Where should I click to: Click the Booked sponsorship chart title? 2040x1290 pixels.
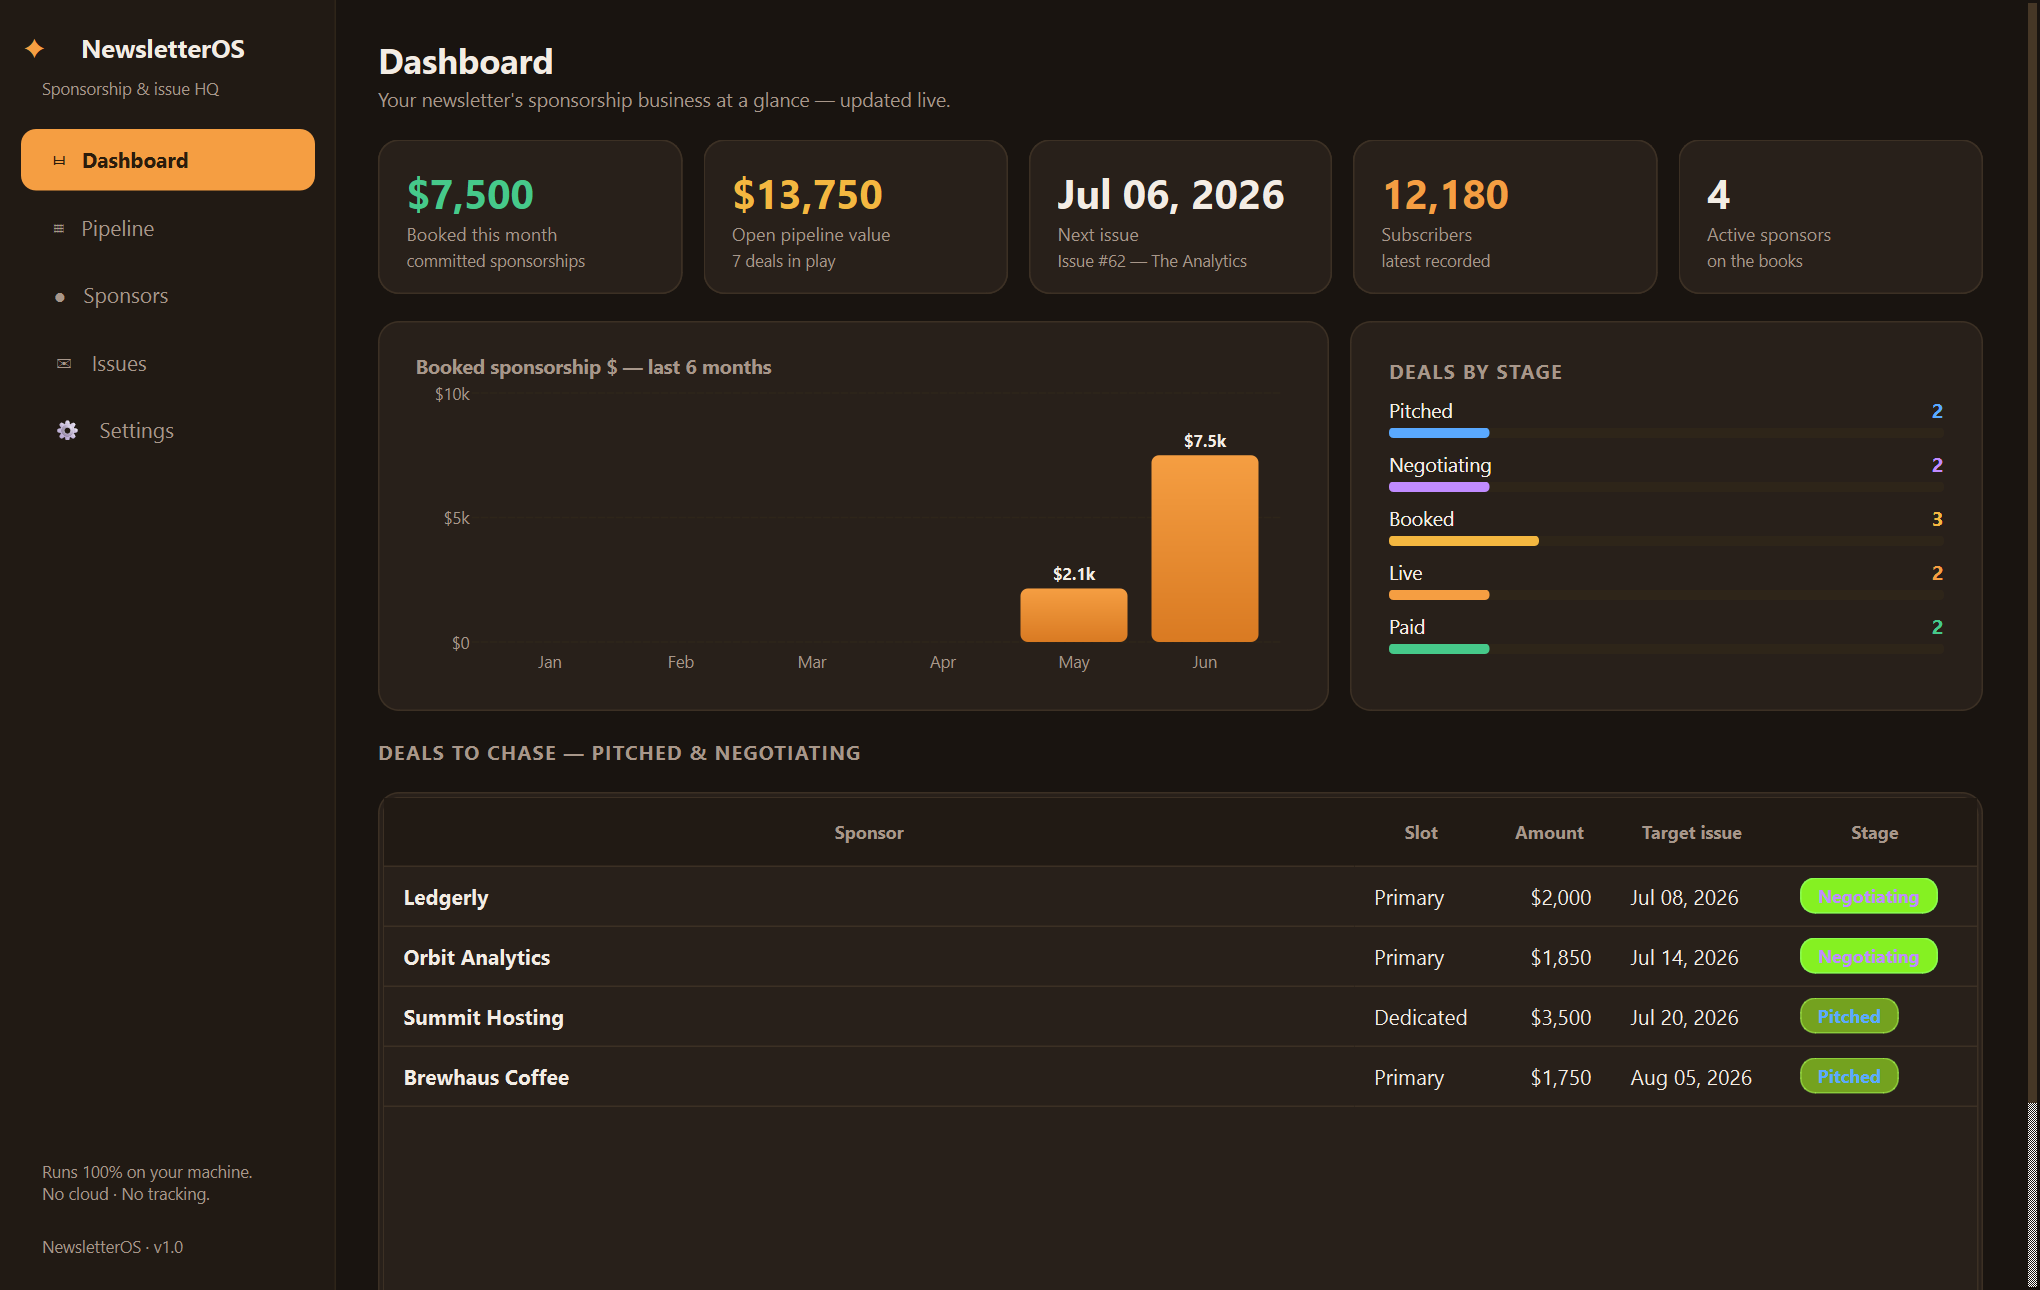593,367
